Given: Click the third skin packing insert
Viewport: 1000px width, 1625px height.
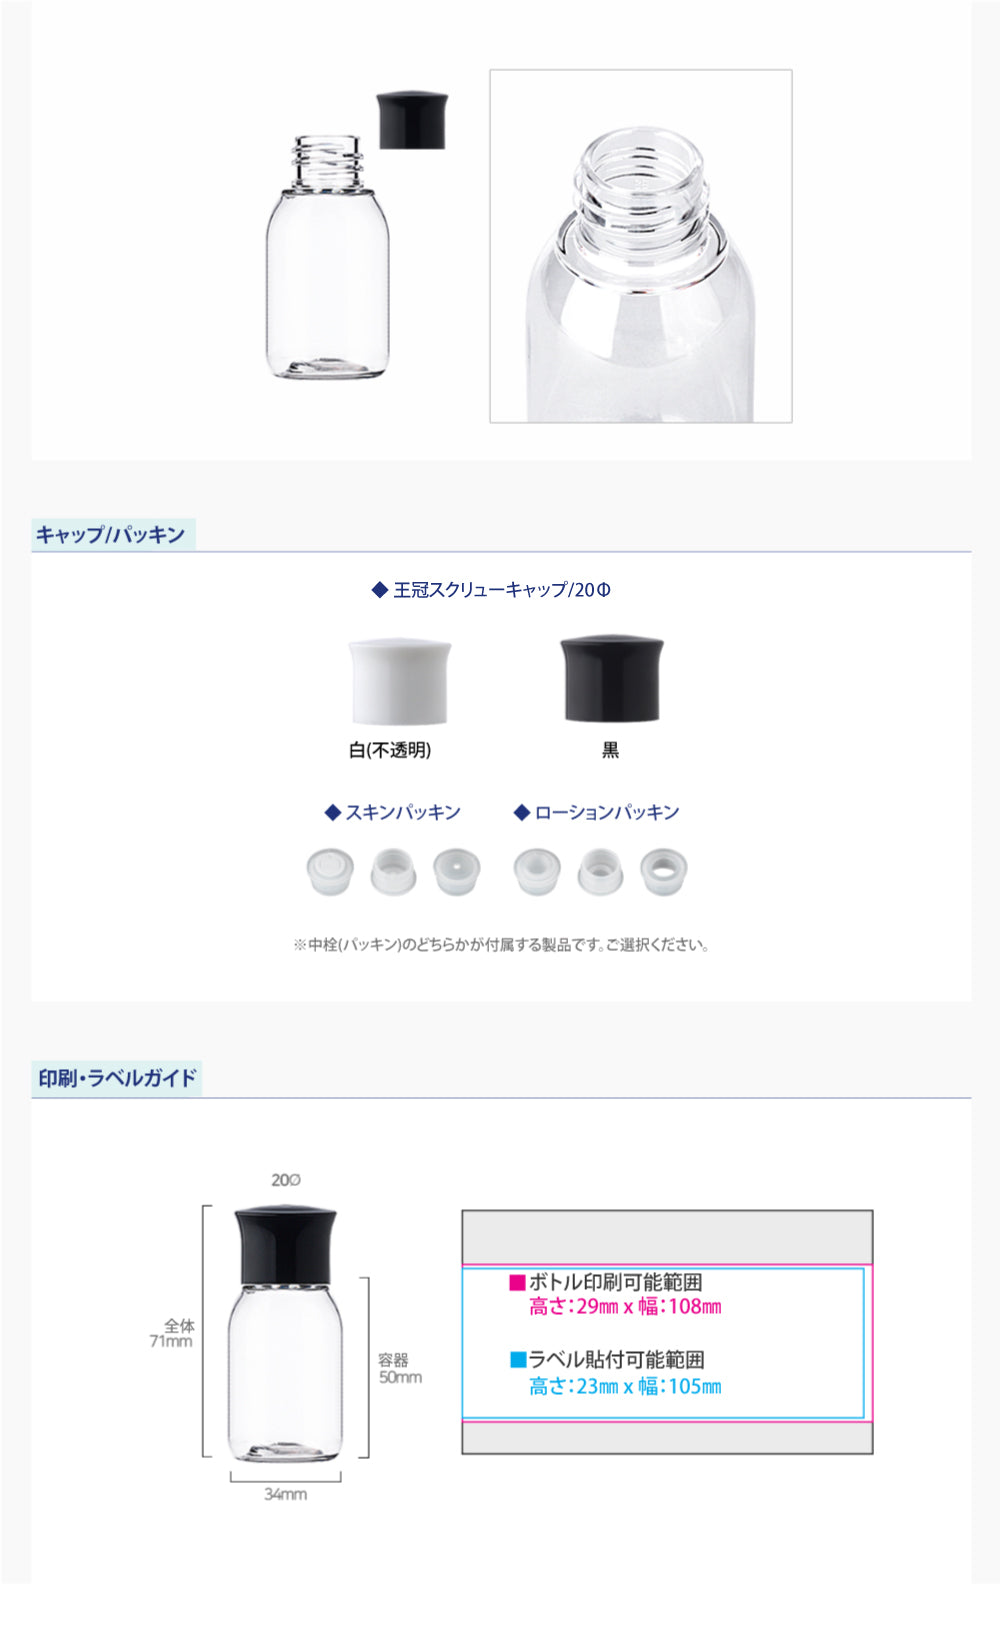Looking at the screenshot, I should tap(457, 872).
